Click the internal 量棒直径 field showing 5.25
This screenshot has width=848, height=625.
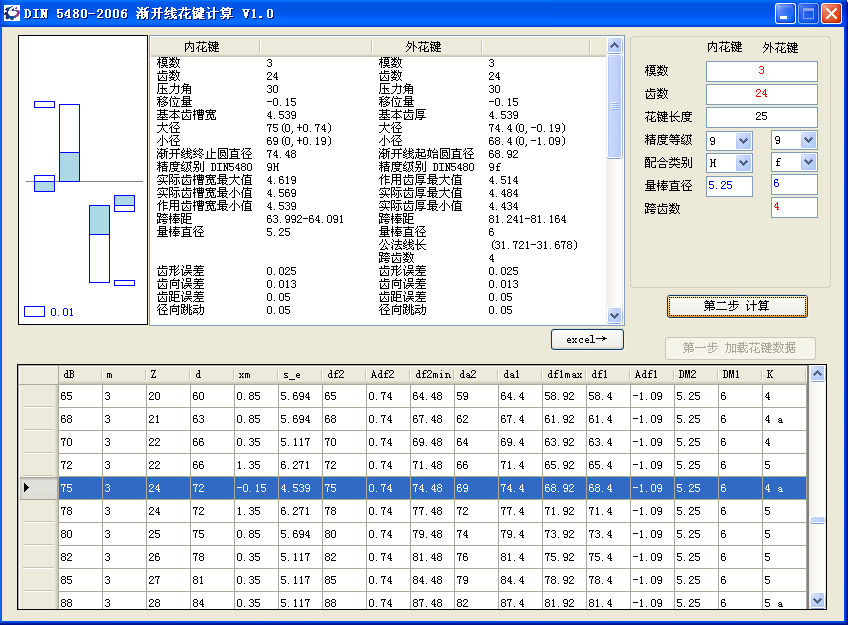[729, 186]
